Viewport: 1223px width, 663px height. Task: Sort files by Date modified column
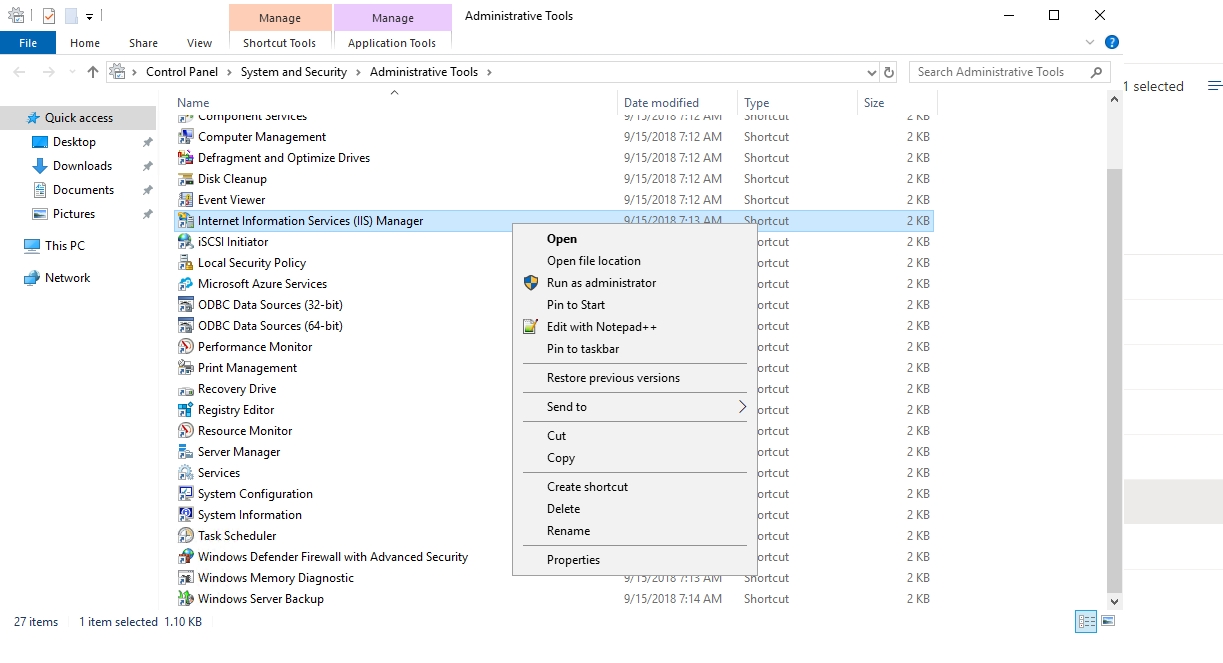661,103
